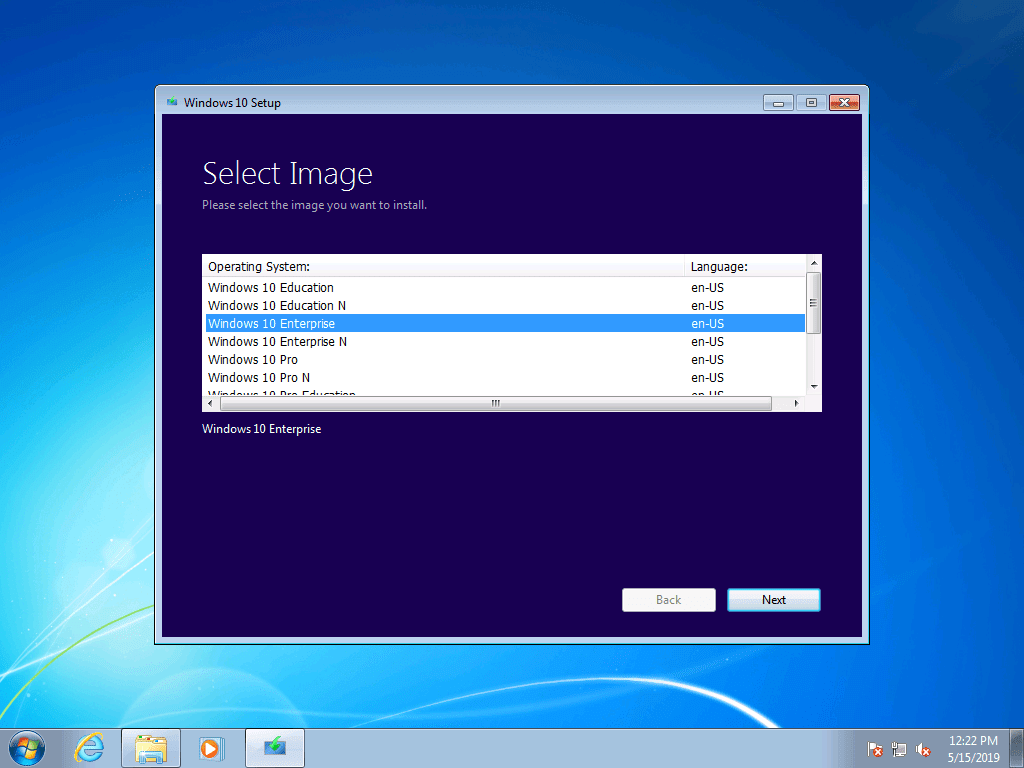Maximize the Windows 10 Setup window
This screenshot has height=768, width=1024.
(811, 103)
